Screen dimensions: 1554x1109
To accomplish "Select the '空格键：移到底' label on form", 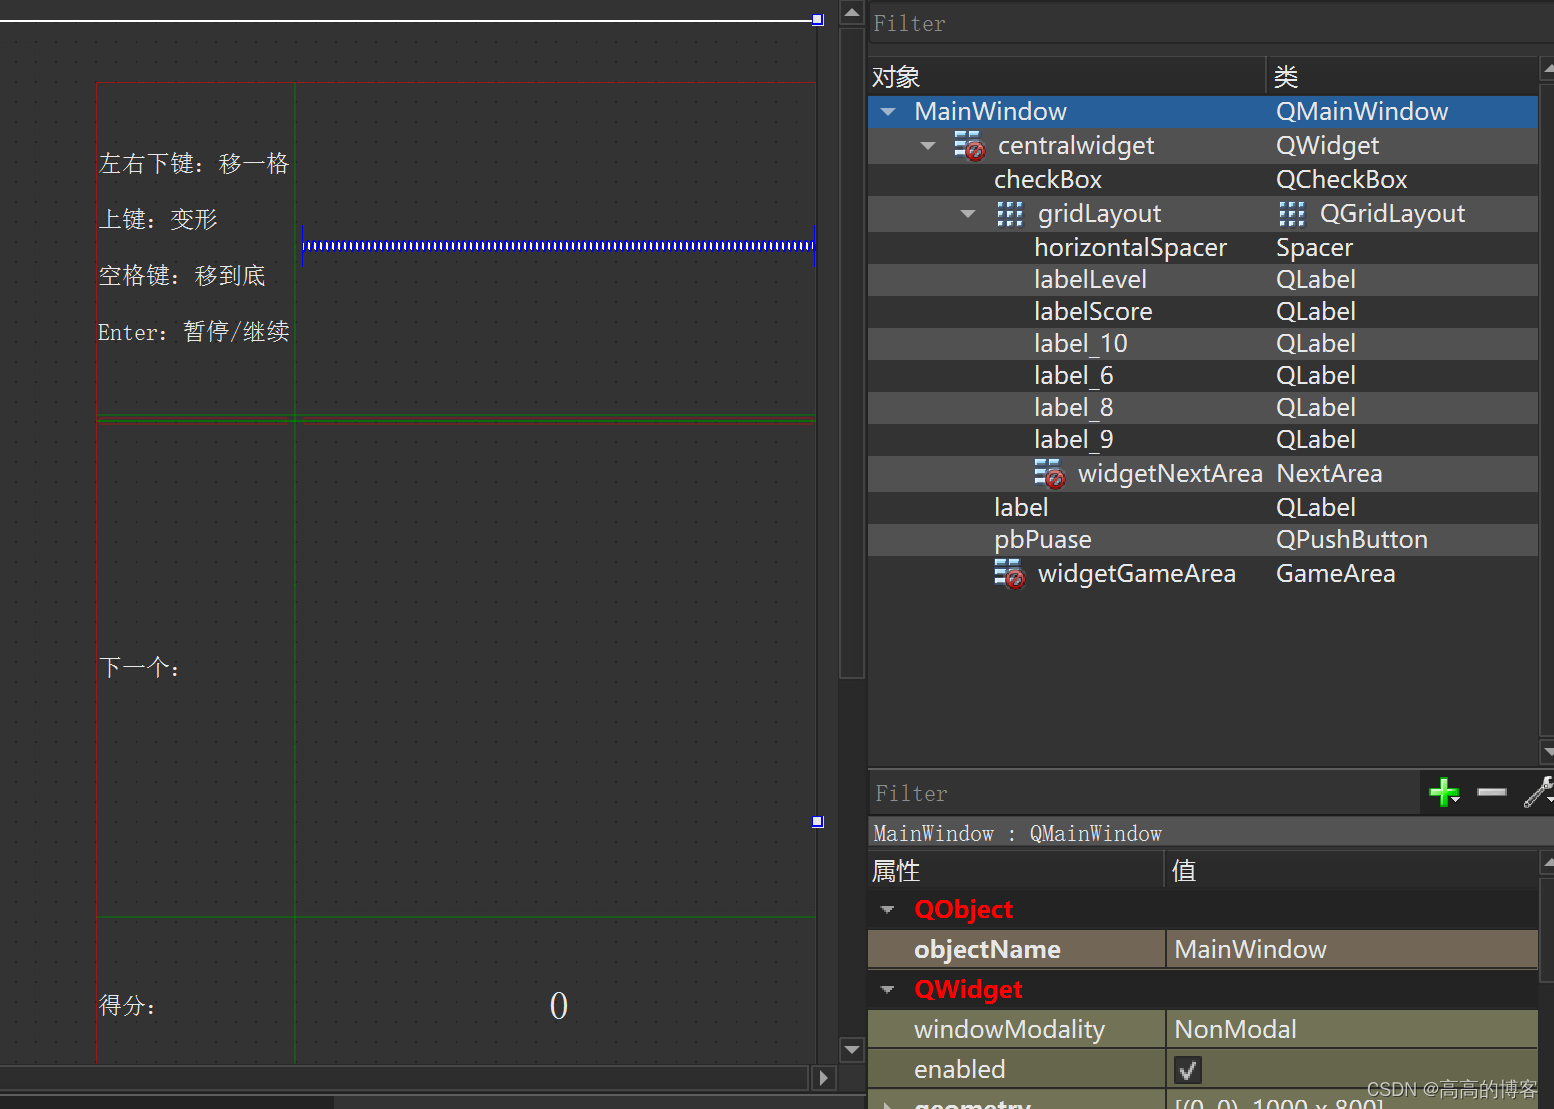I will [182, 276].
